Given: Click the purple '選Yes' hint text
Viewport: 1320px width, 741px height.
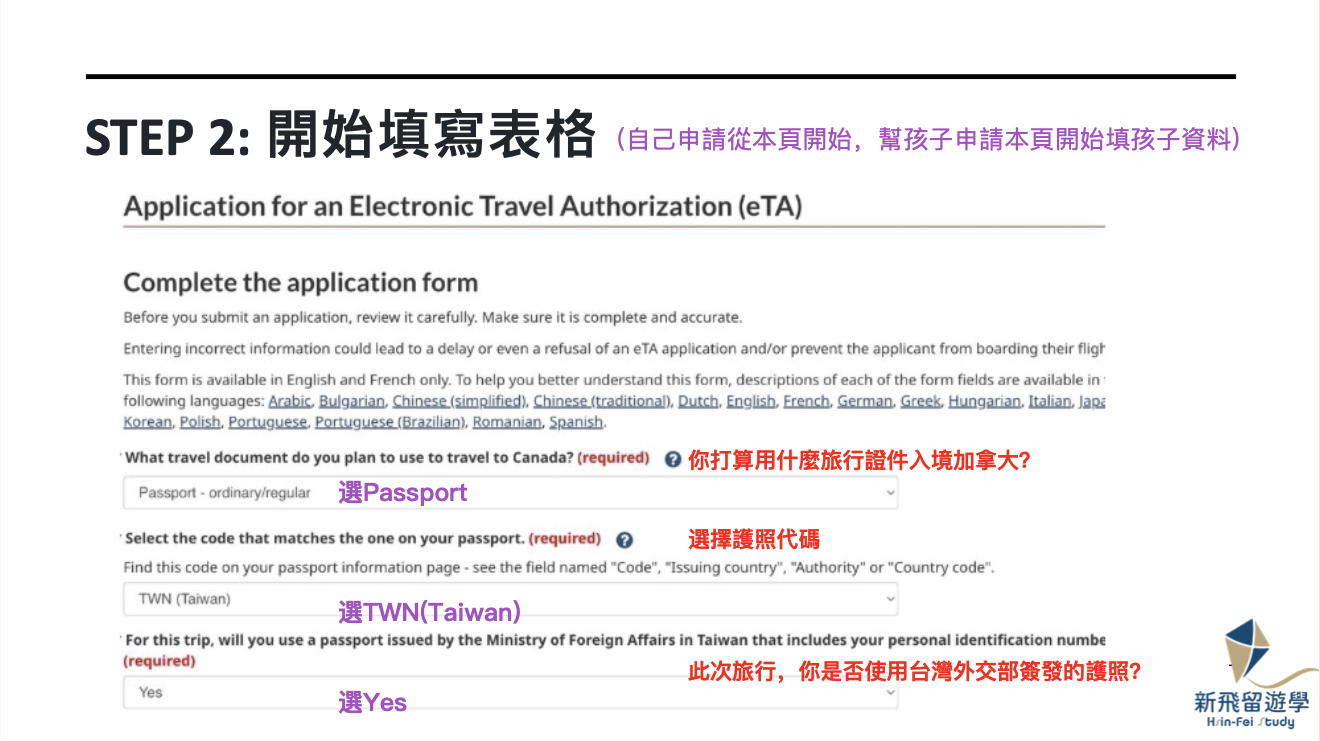Looking at the screenshot, I should click(x=373, y=703).
